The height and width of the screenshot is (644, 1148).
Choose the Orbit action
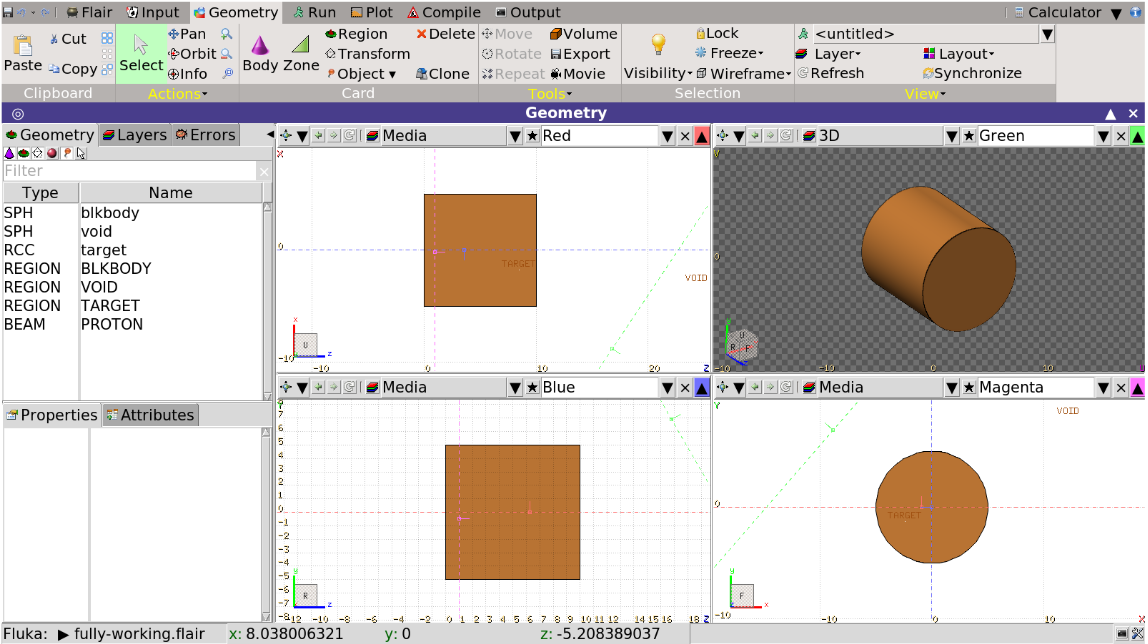point(193,53)
